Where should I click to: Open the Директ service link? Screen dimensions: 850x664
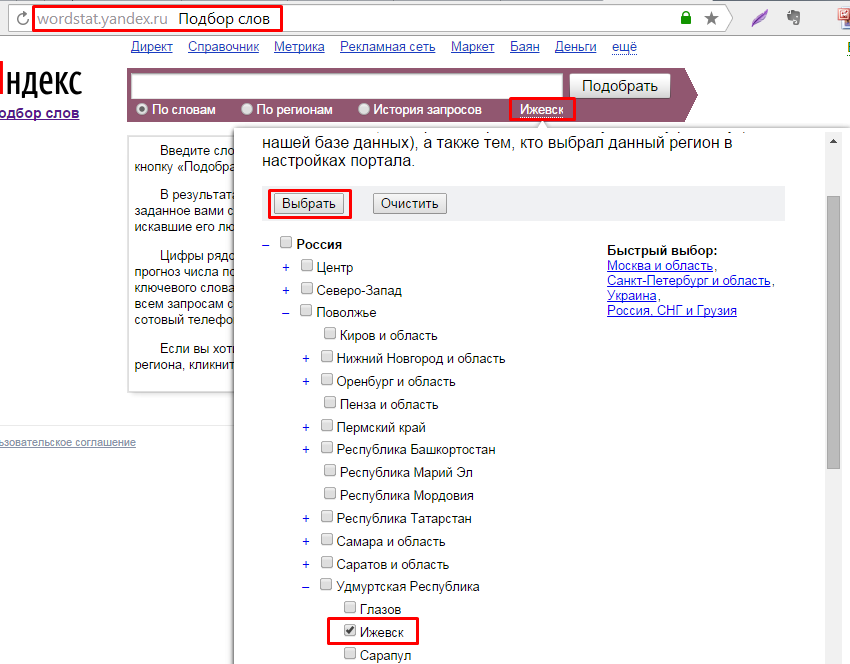click(x=151, y=47)
